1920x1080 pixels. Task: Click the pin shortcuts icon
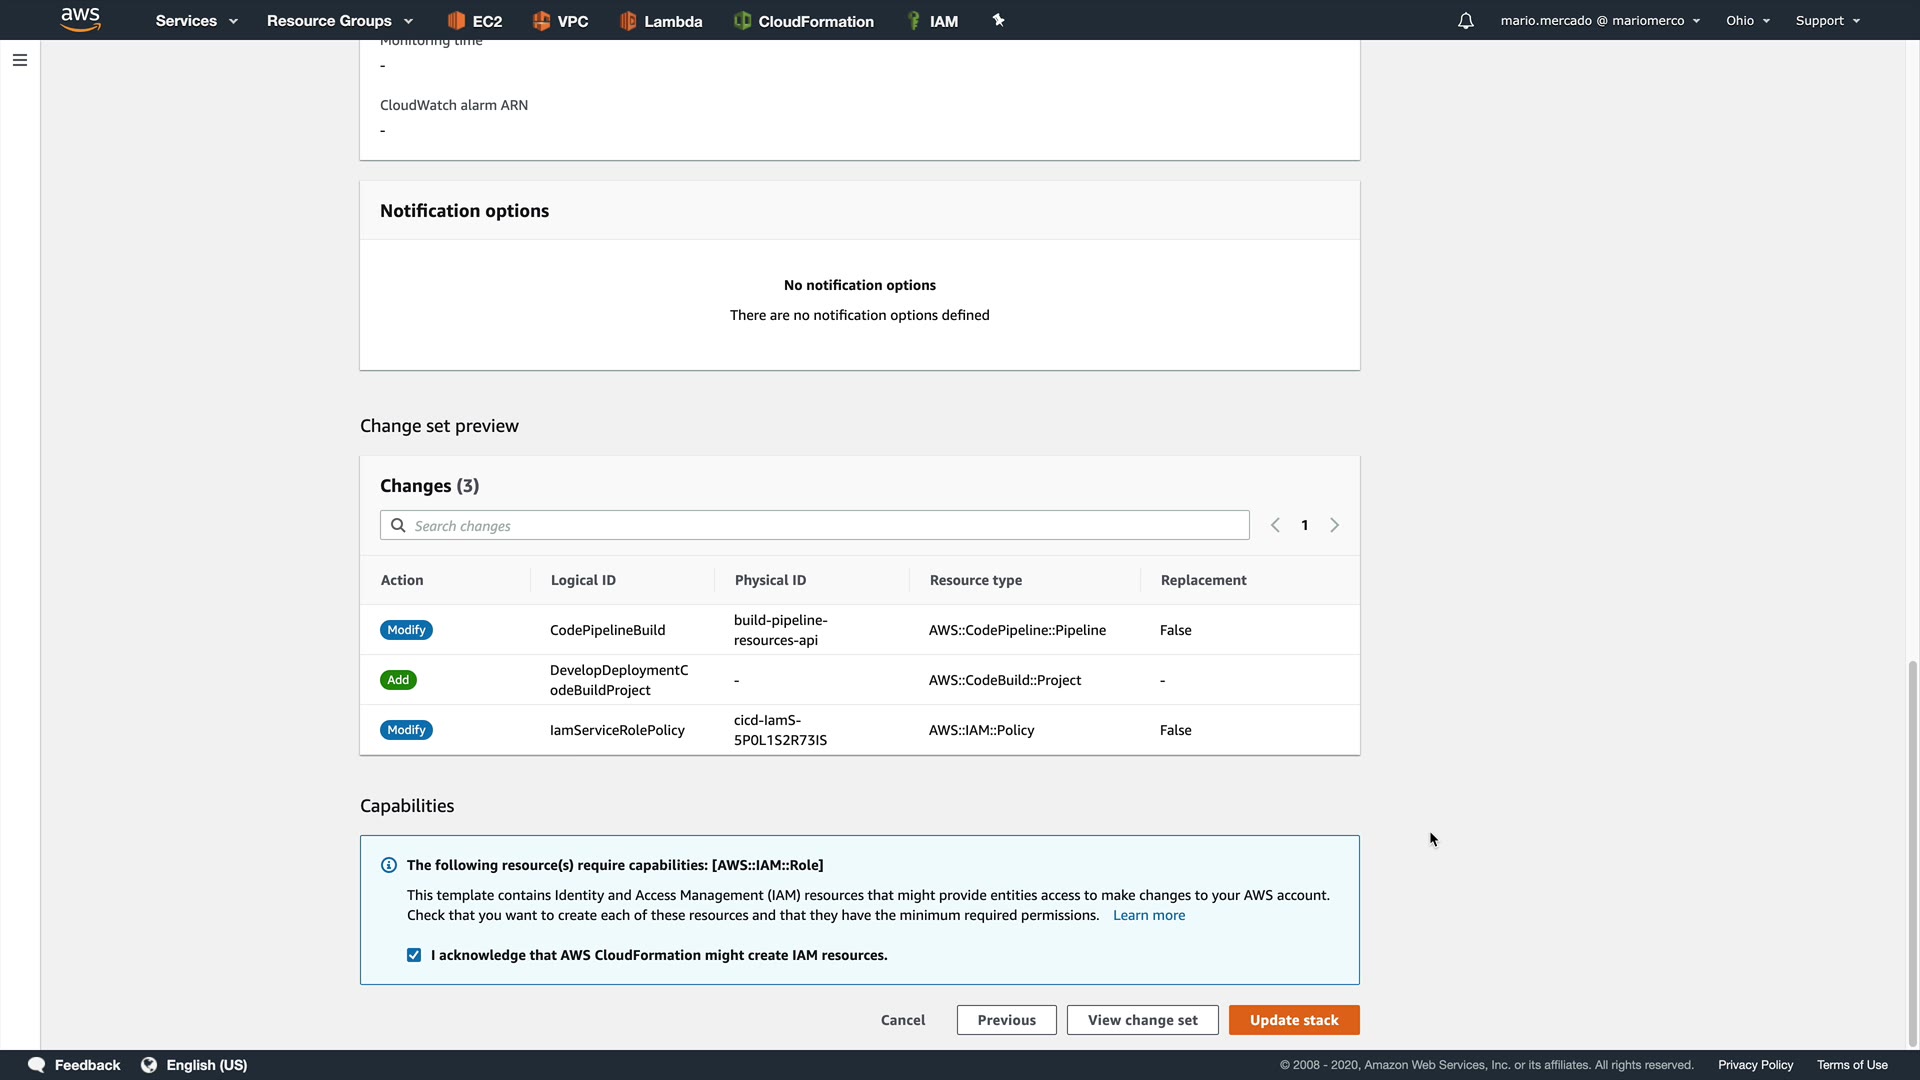998,20
